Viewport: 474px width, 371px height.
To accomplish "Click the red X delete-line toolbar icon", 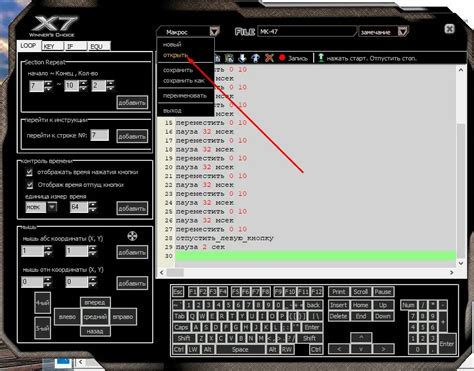I will [269, 58].
